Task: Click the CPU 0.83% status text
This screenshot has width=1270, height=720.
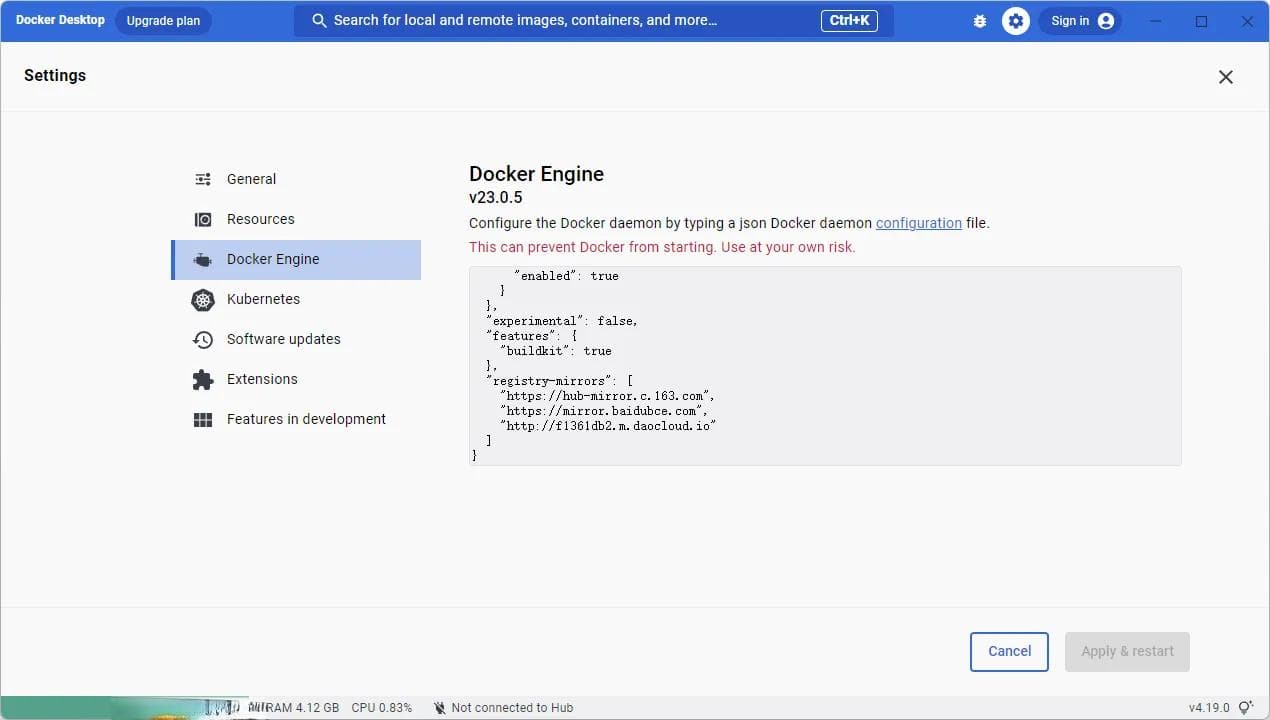Action: pyautogui.click(x=381, y=708)
